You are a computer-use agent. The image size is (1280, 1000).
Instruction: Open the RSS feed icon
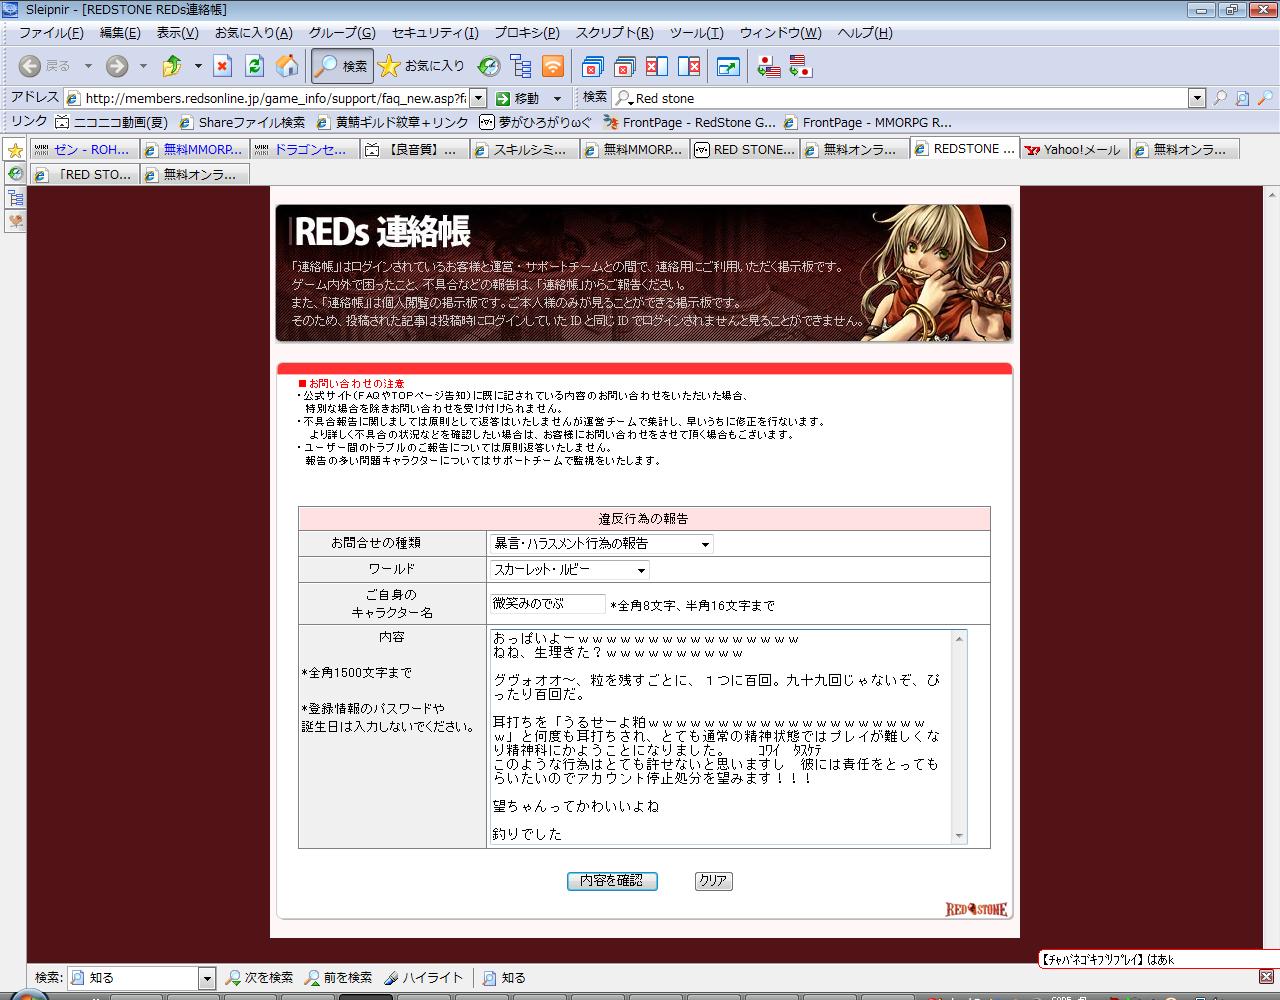[x=552, y=66]
